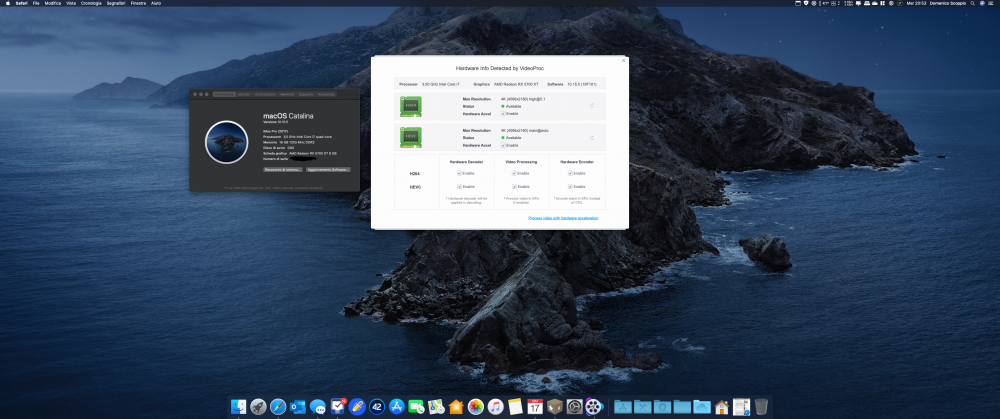Open Launchpad rocket icon in dock

(x=258, y=406)
